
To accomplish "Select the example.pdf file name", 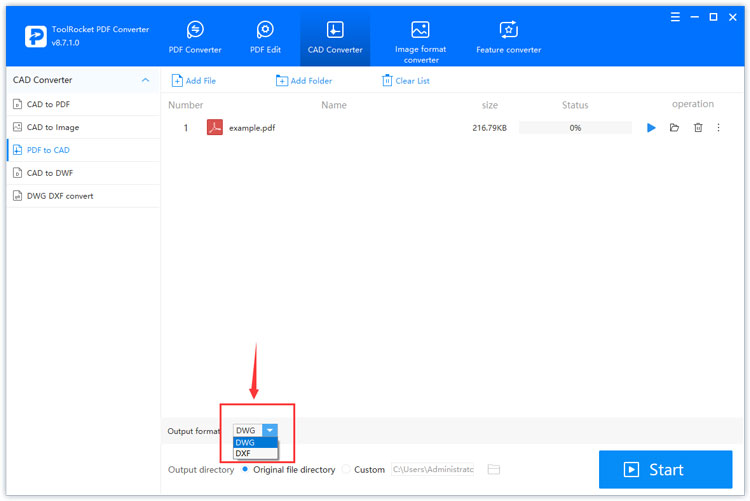I will tap(252, 128).
